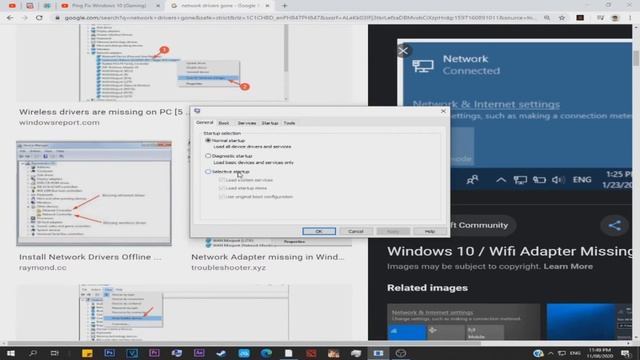The image size is (640, 360).
Task: Click Cancel in System Configuration dialog
Action: 356,231
